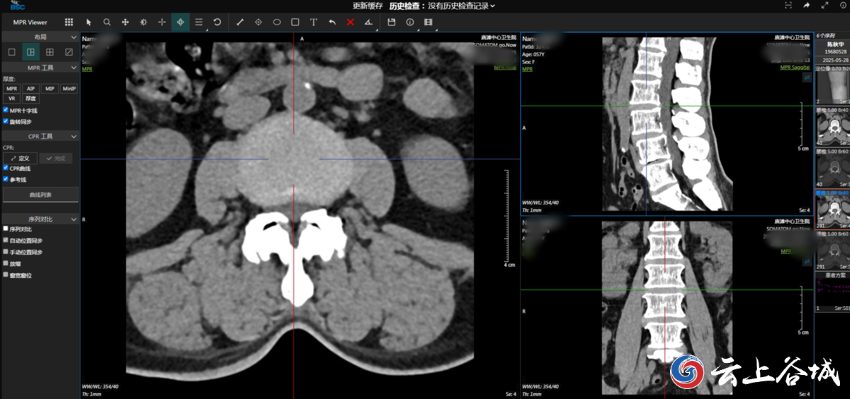Click the MinIP thickness mode button
The image size is (850, 399).
click(x=68, y=88)
